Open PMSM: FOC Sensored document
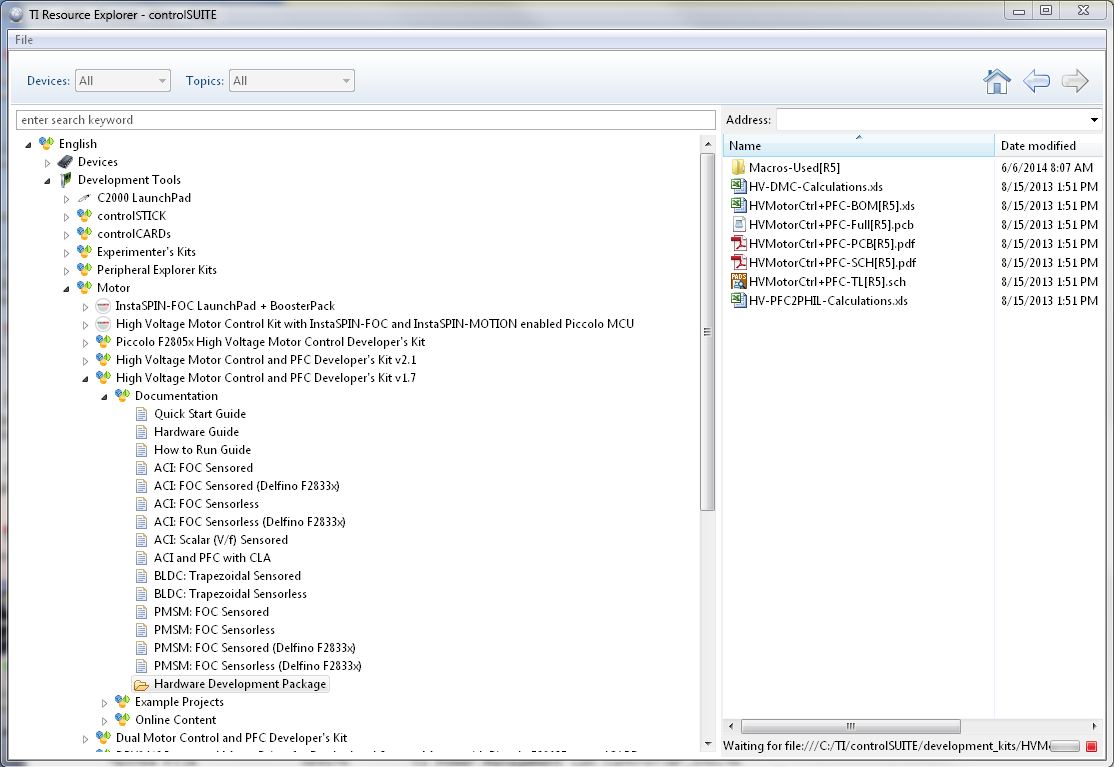This screenshot has width=1114, height=767. pyautogui.click(x=211, y=612)
